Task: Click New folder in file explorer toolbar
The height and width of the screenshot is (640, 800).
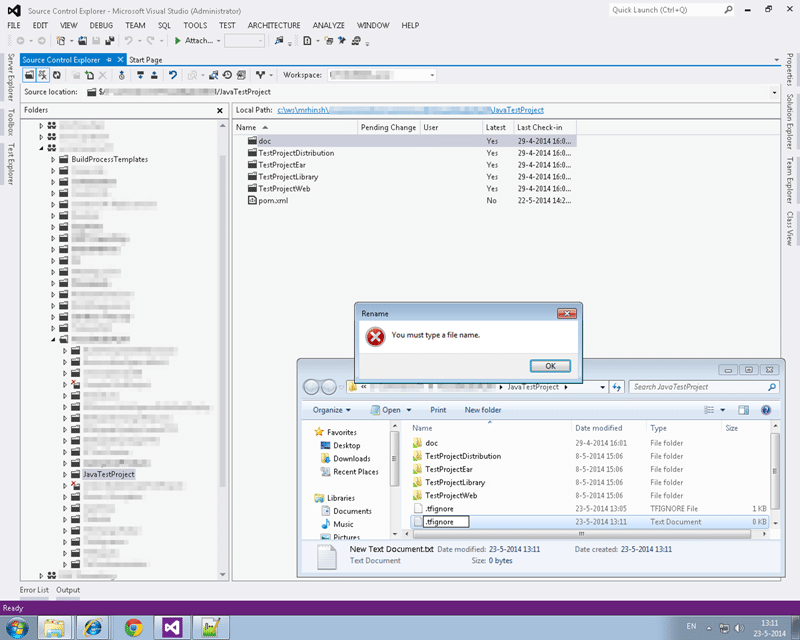Action: (483, 410)
